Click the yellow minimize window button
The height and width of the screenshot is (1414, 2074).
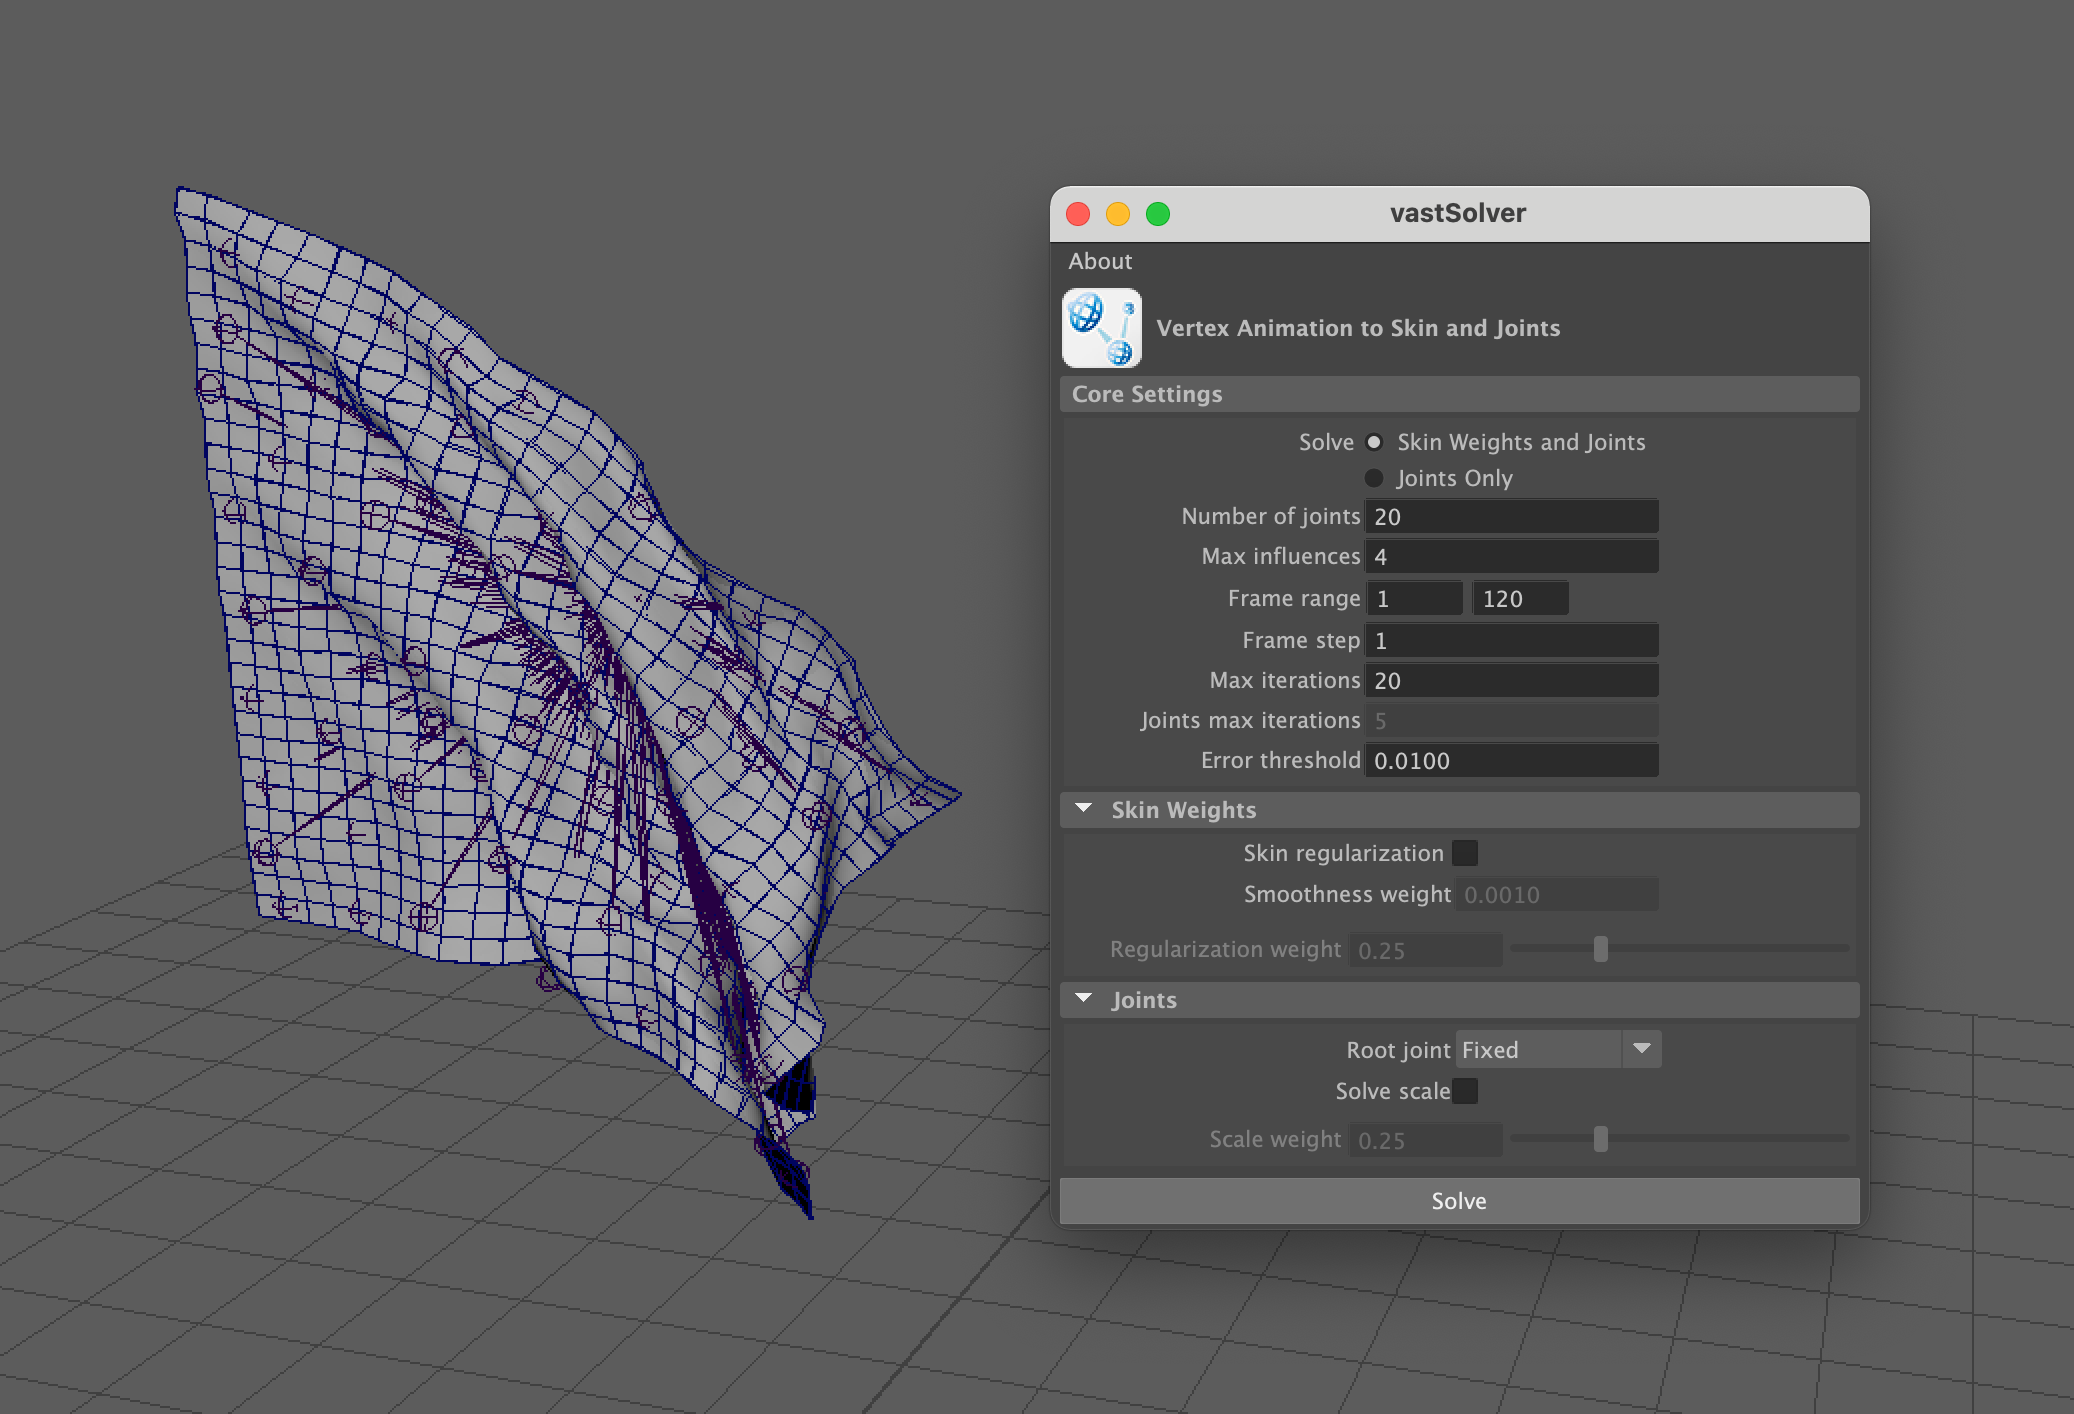click(x=1118, y=214)
